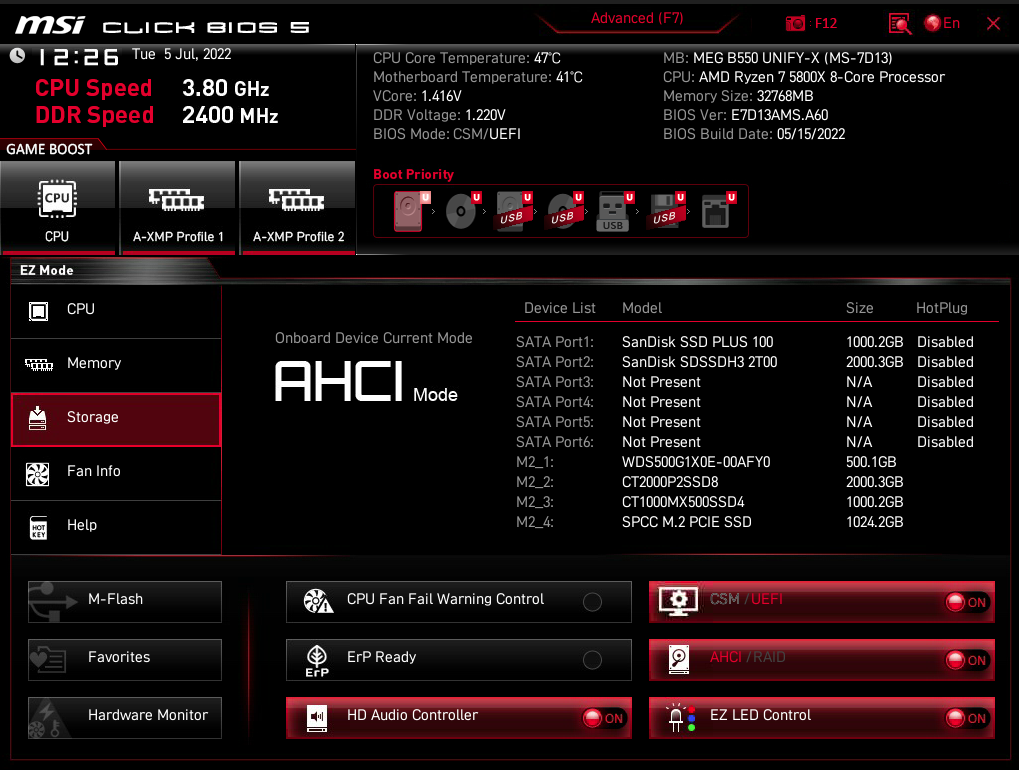Select the USB CD boot device icon

(x=564, y=211)
